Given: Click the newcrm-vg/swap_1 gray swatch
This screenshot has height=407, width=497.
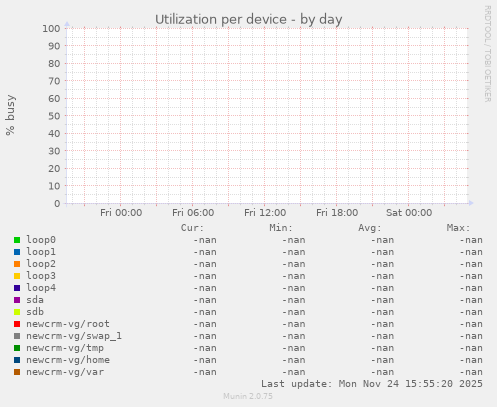Looking at the screenshot, I should pyautogui.click(x=17, y=336).
